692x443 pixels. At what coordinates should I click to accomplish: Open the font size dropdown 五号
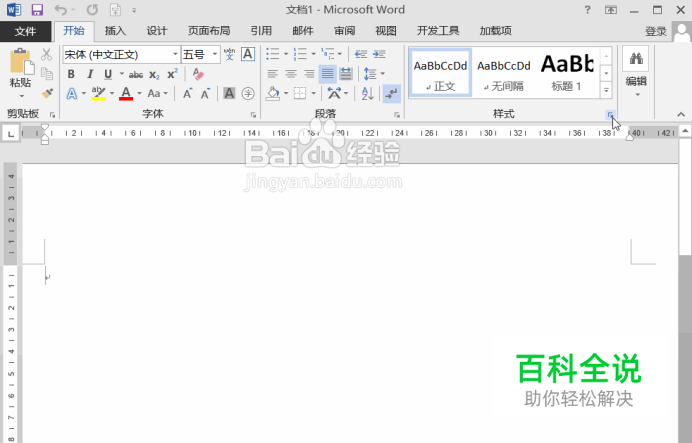pos(215,54)
